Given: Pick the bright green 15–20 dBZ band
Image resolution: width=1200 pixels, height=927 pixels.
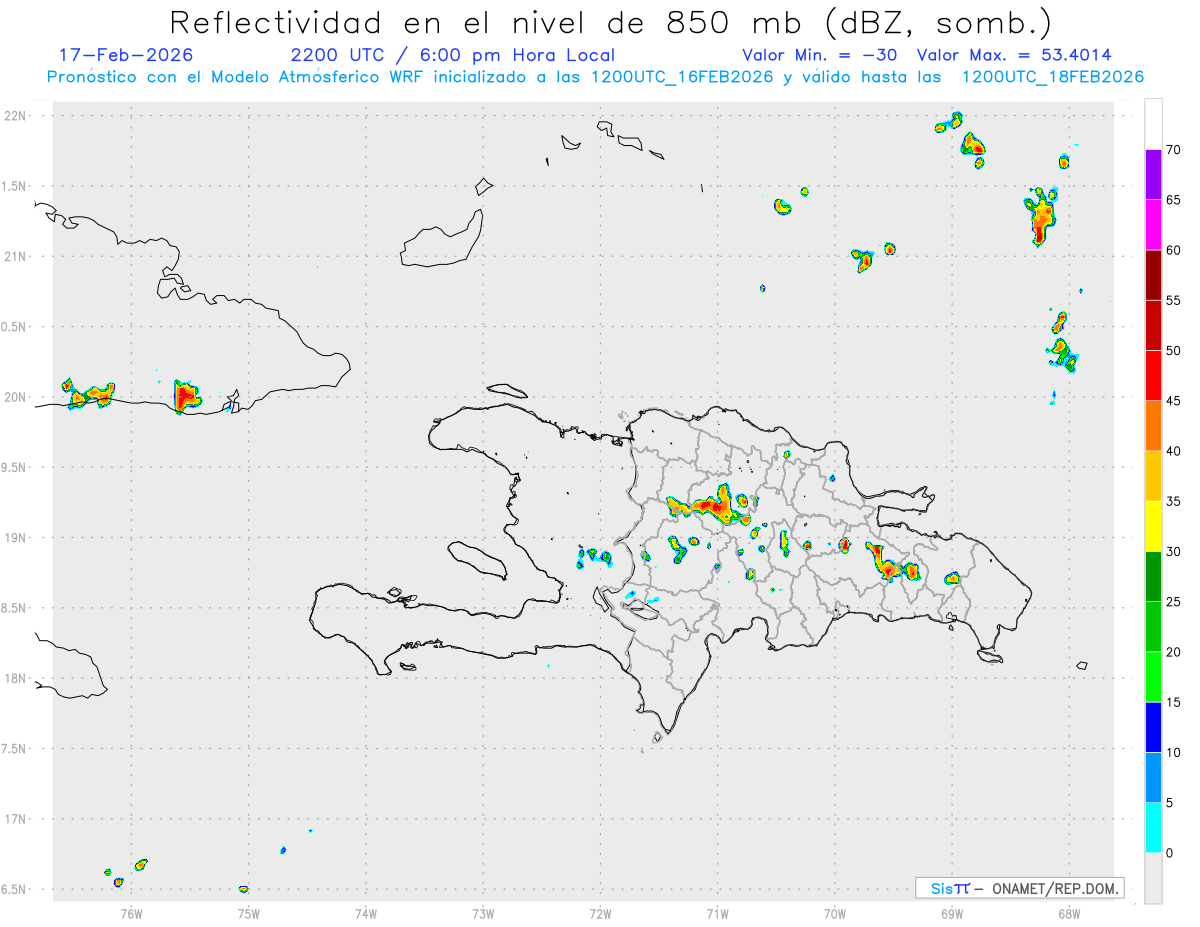Looking at the screenshot, I should pos(1153,677).
